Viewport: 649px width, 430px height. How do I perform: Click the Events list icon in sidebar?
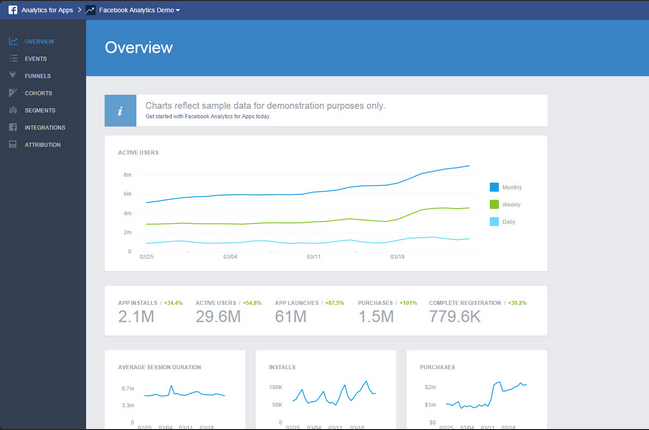(x=12, y=59)
